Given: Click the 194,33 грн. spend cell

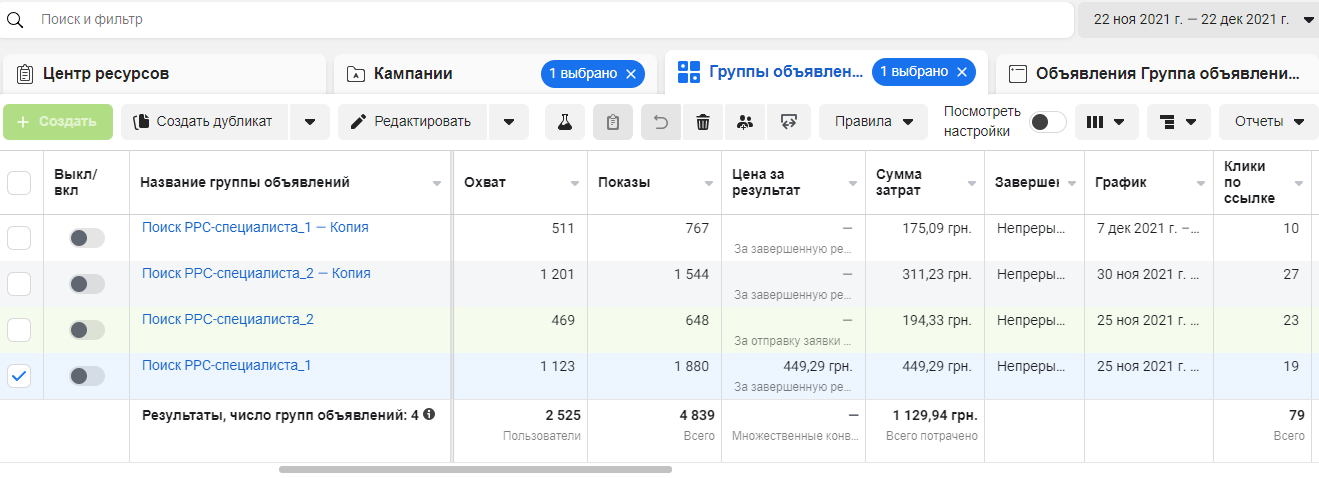Looking at the screenshot, I should tap(936, 320).
